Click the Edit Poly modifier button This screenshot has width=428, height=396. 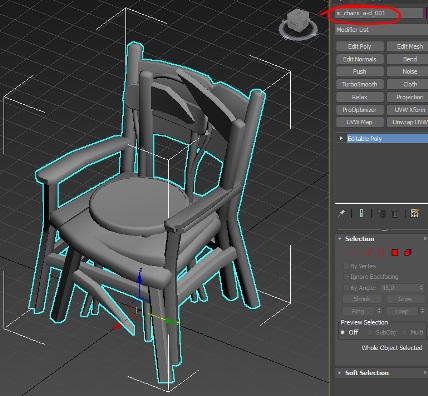tap(360, 46)
